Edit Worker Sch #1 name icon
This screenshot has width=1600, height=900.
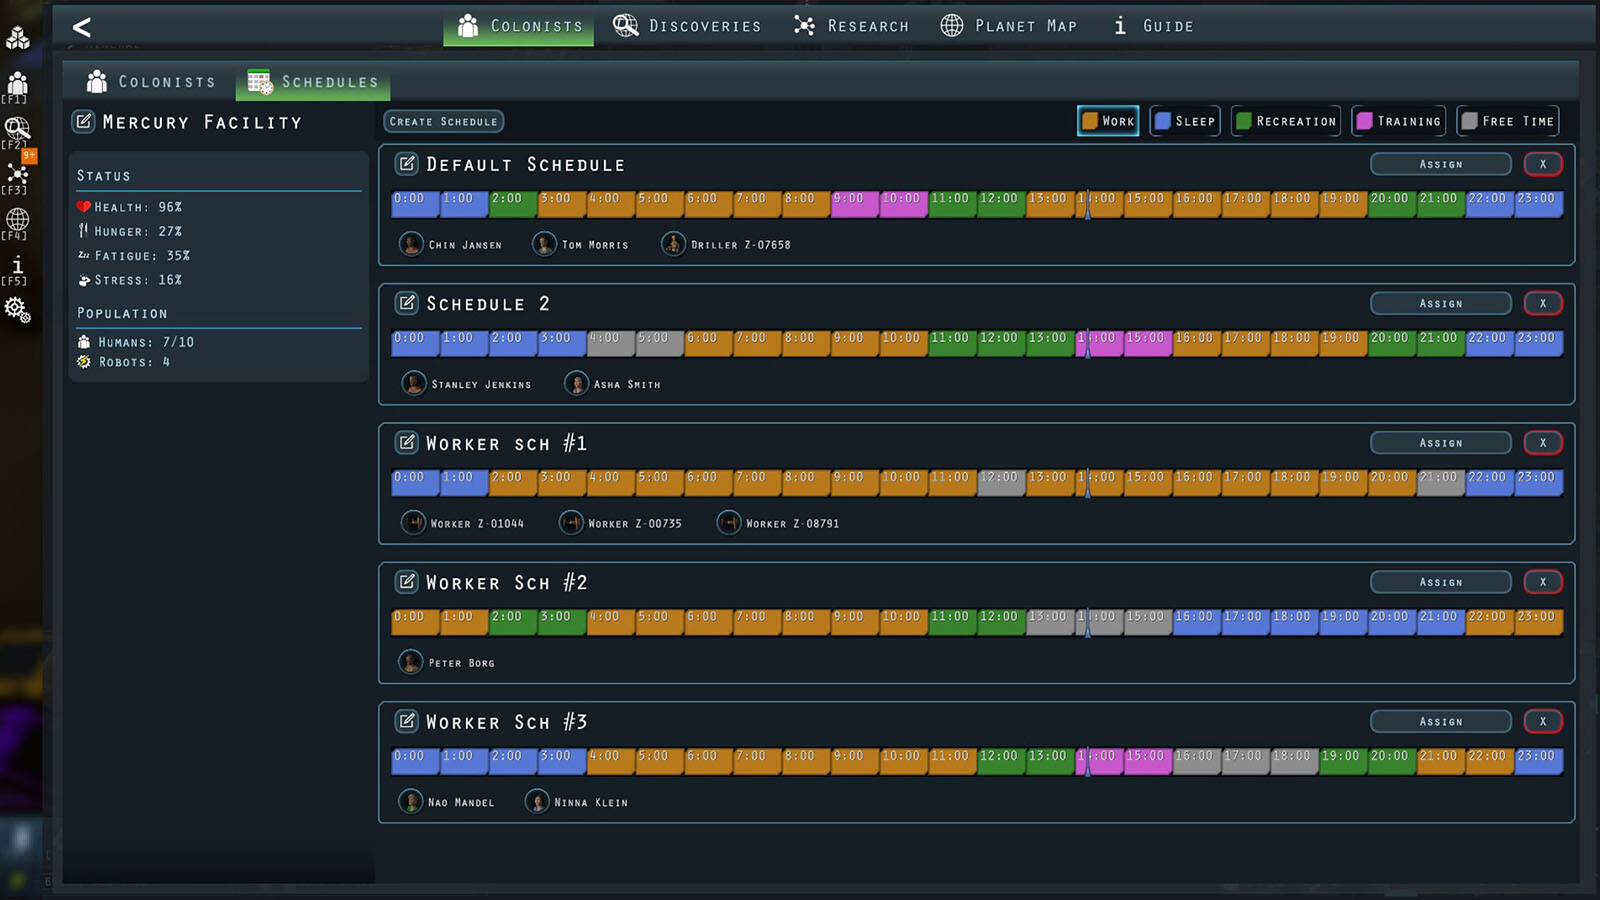406,442
